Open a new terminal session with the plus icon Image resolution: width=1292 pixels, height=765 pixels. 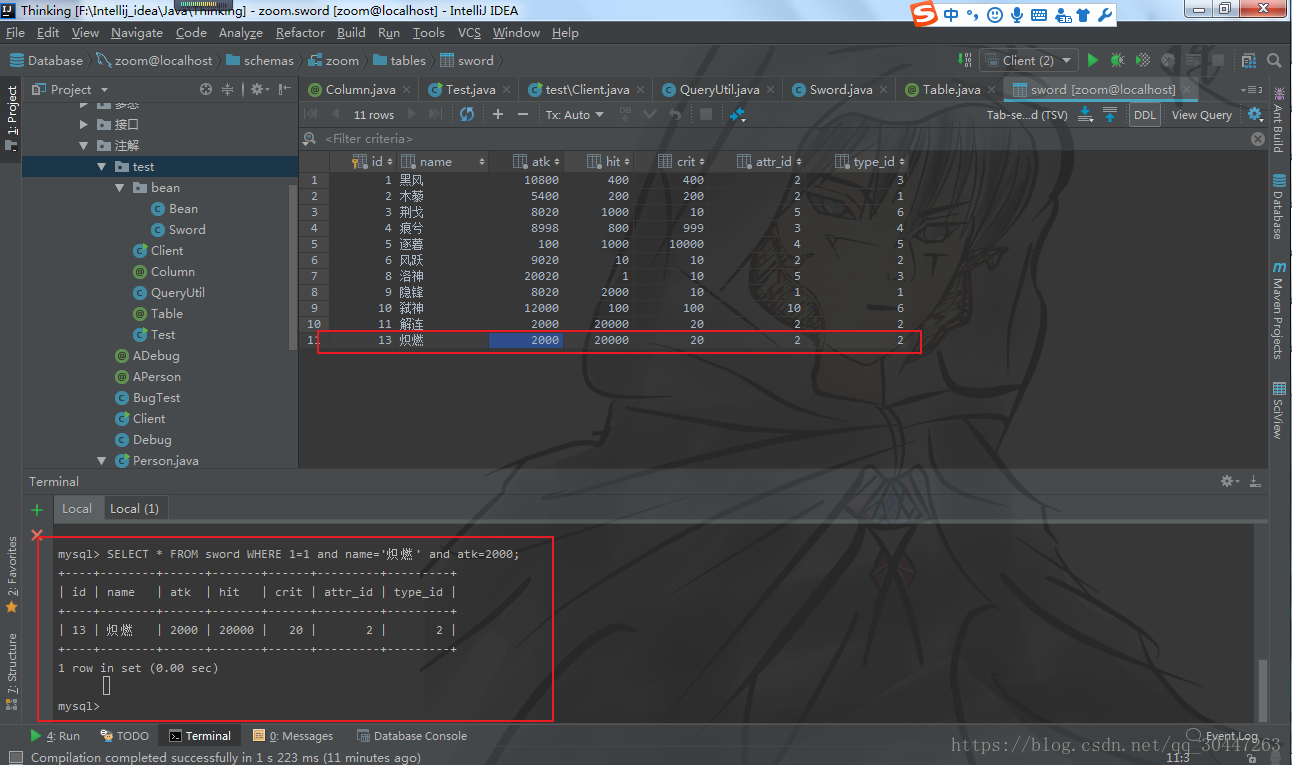[37, 509]
